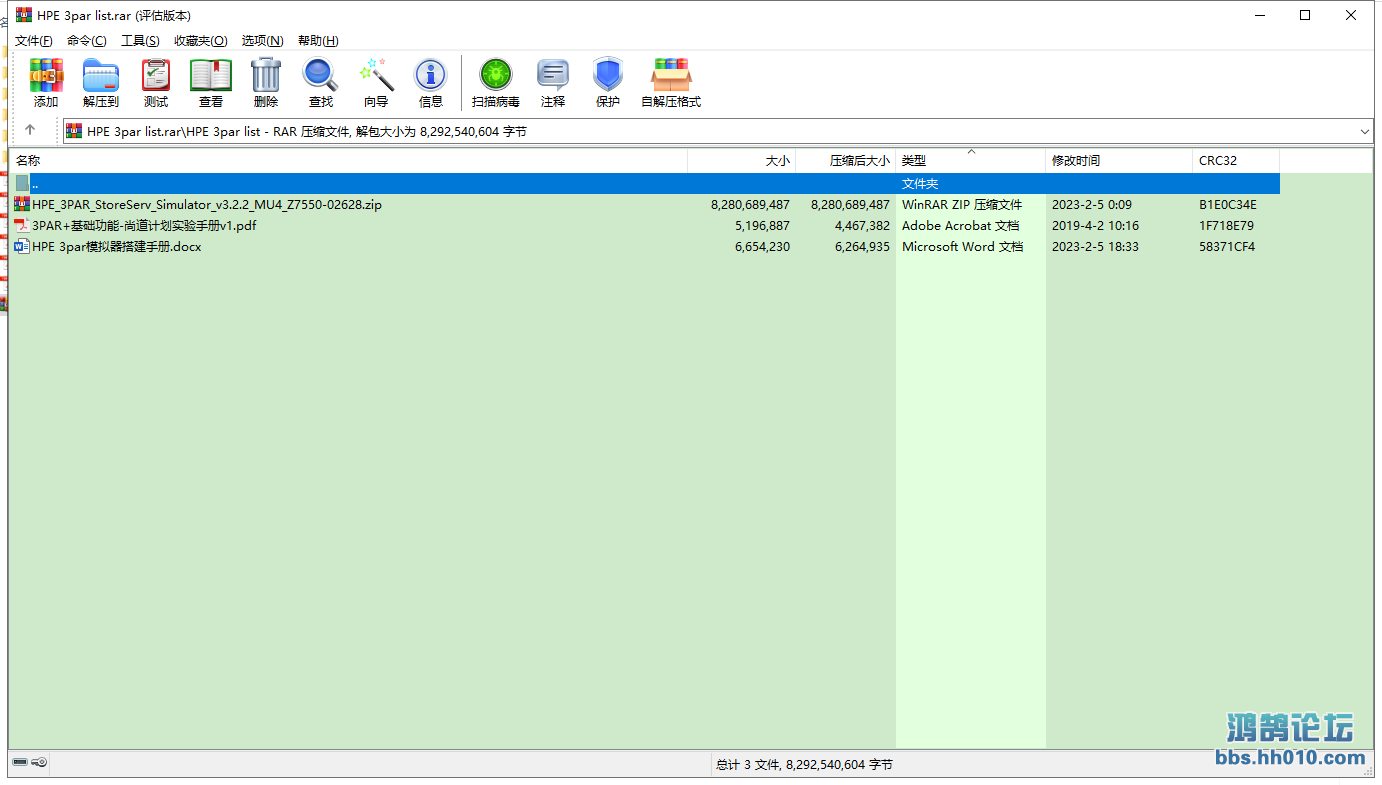Sort by CRC32 column header
Screen dimensions: 1382x785
pos(1236,160)
